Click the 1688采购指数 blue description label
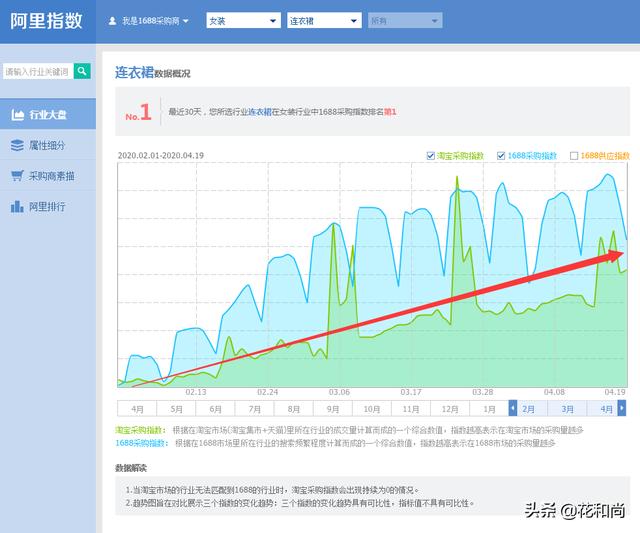This screenshot has width=640, height=533. click(x=142, y=443)
